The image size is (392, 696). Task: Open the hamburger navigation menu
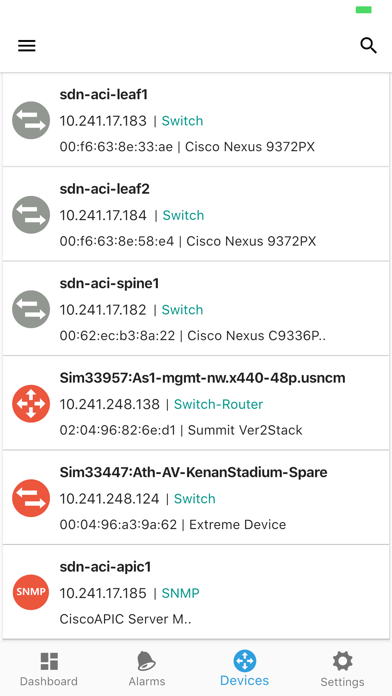point(27,45)
